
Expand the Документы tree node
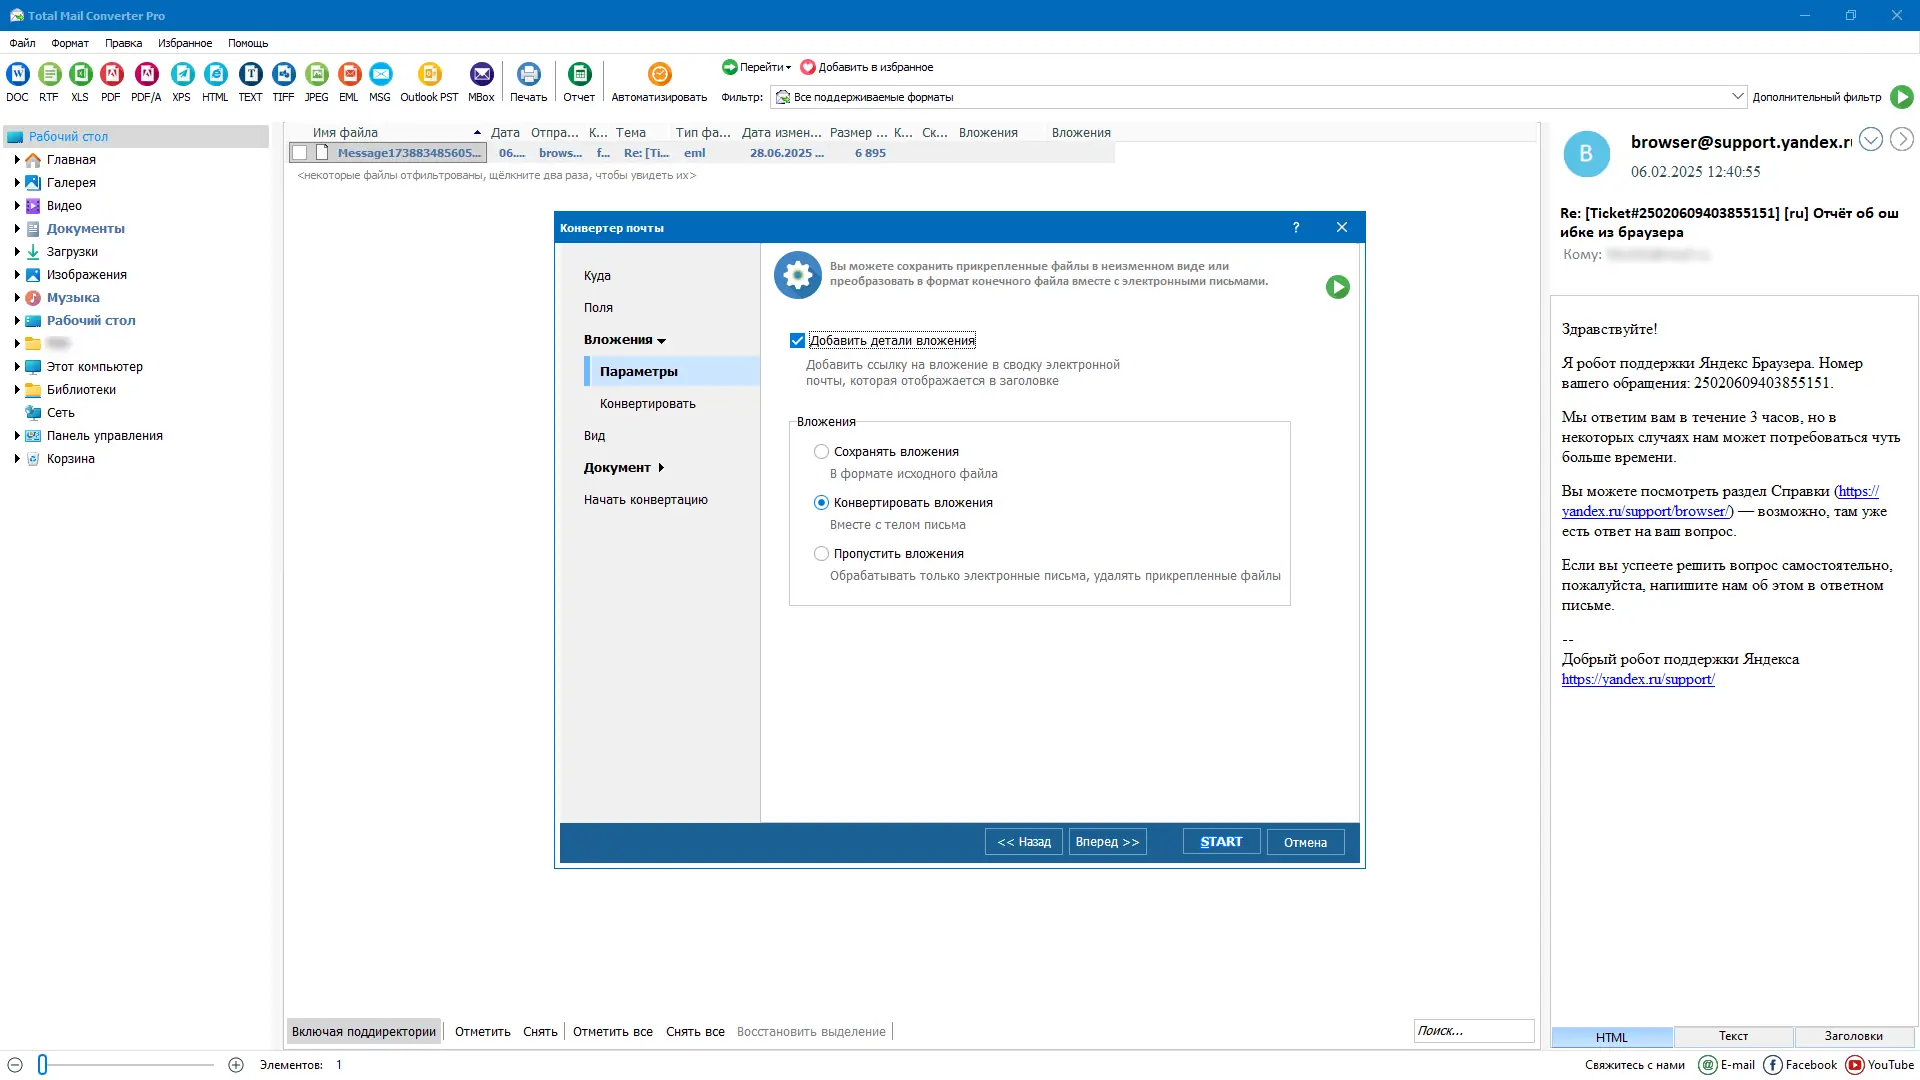[x=17, y=229]
